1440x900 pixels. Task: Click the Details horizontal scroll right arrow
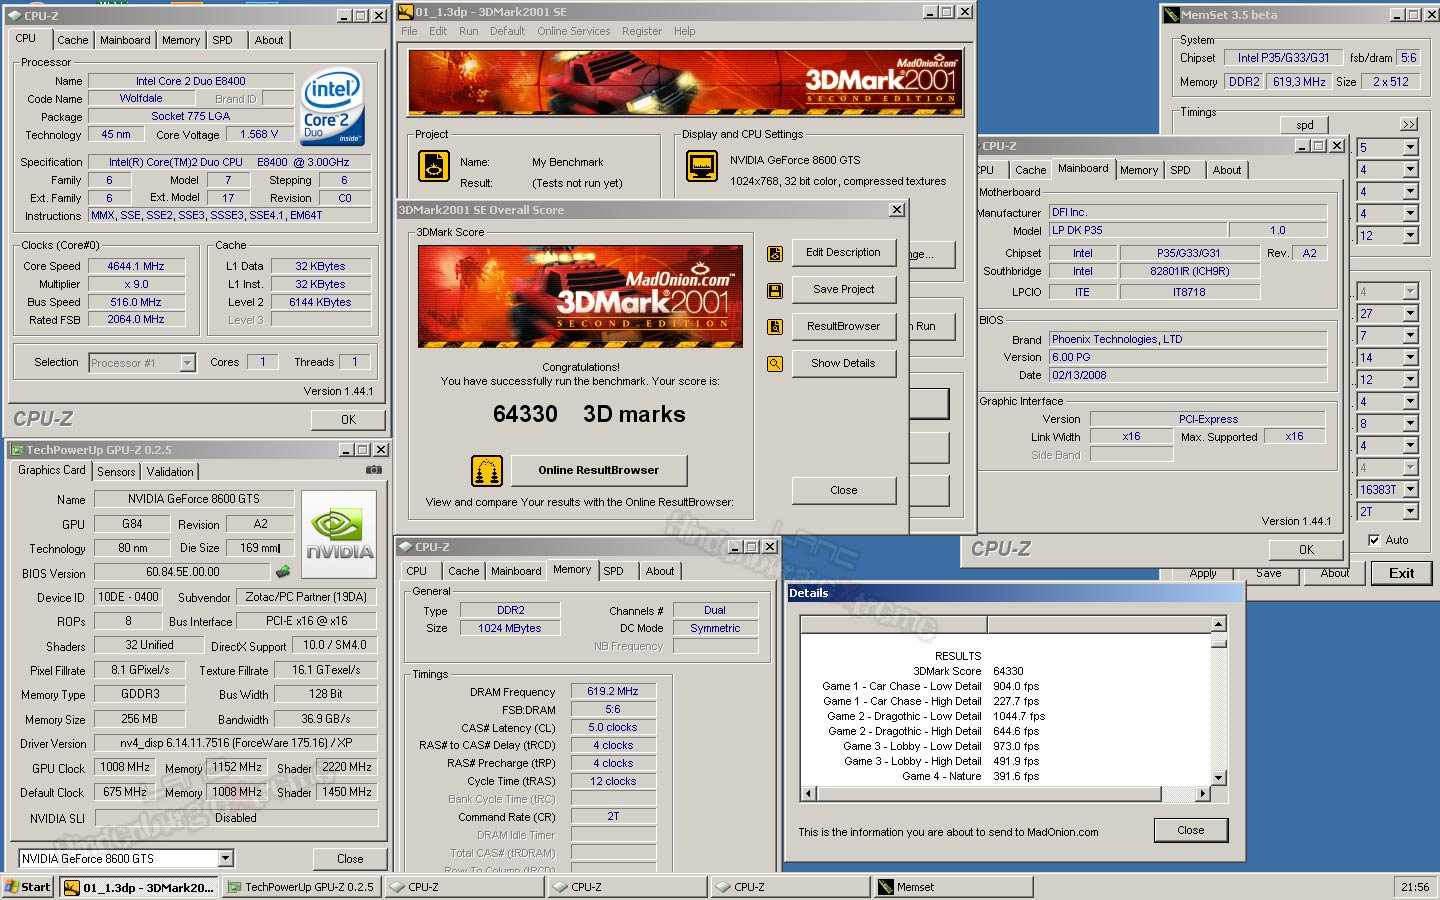point(1202,794)
